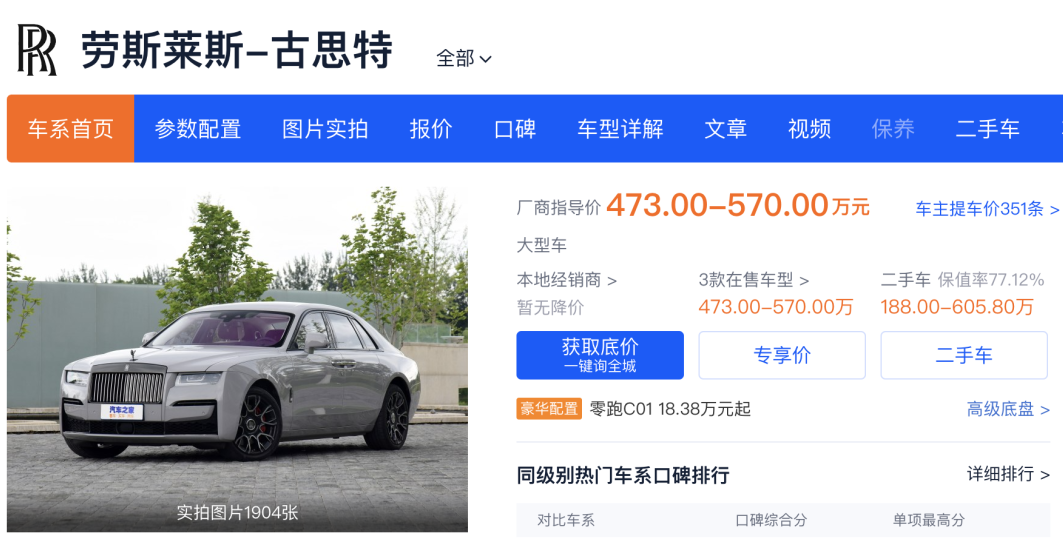This screenshot has height=543, width=1063.
Task: Go to 车系首页 tab
Action: pos(70,129)
